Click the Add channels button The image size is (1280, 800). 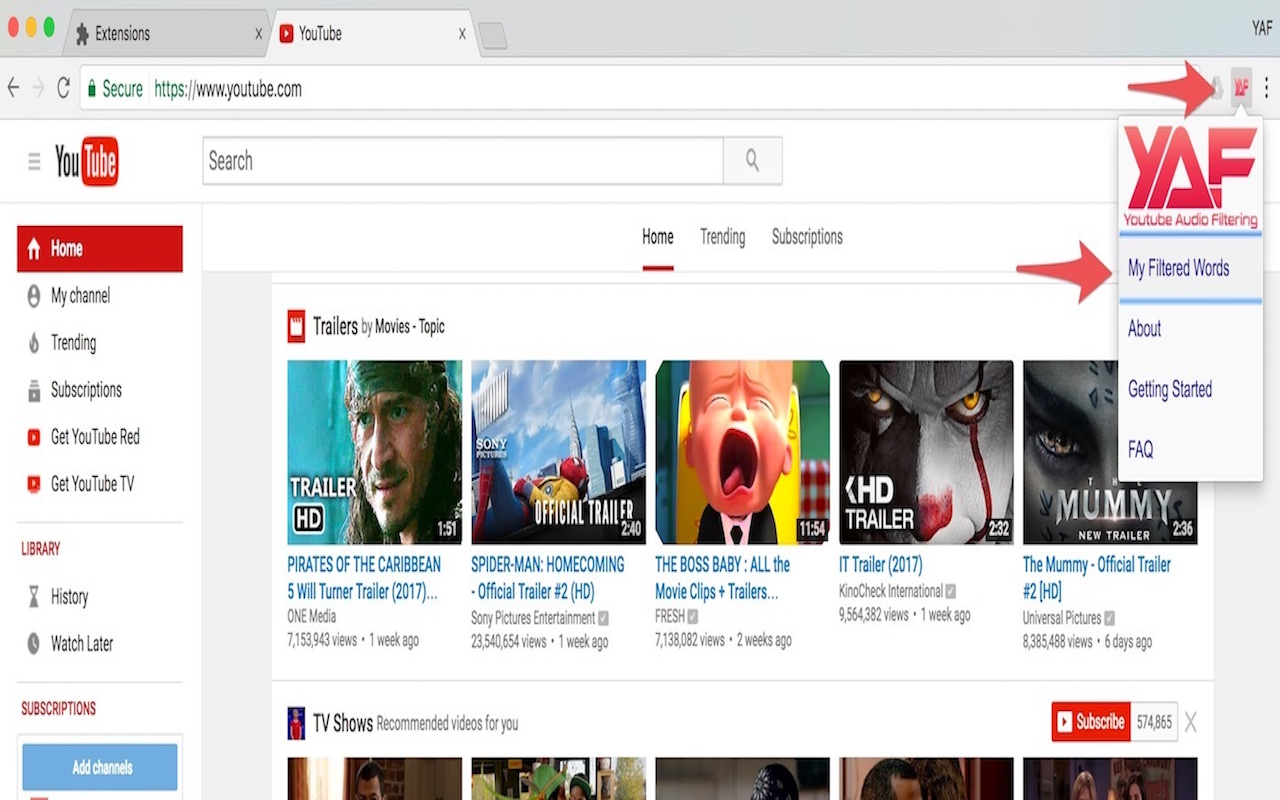click(100, 767)
